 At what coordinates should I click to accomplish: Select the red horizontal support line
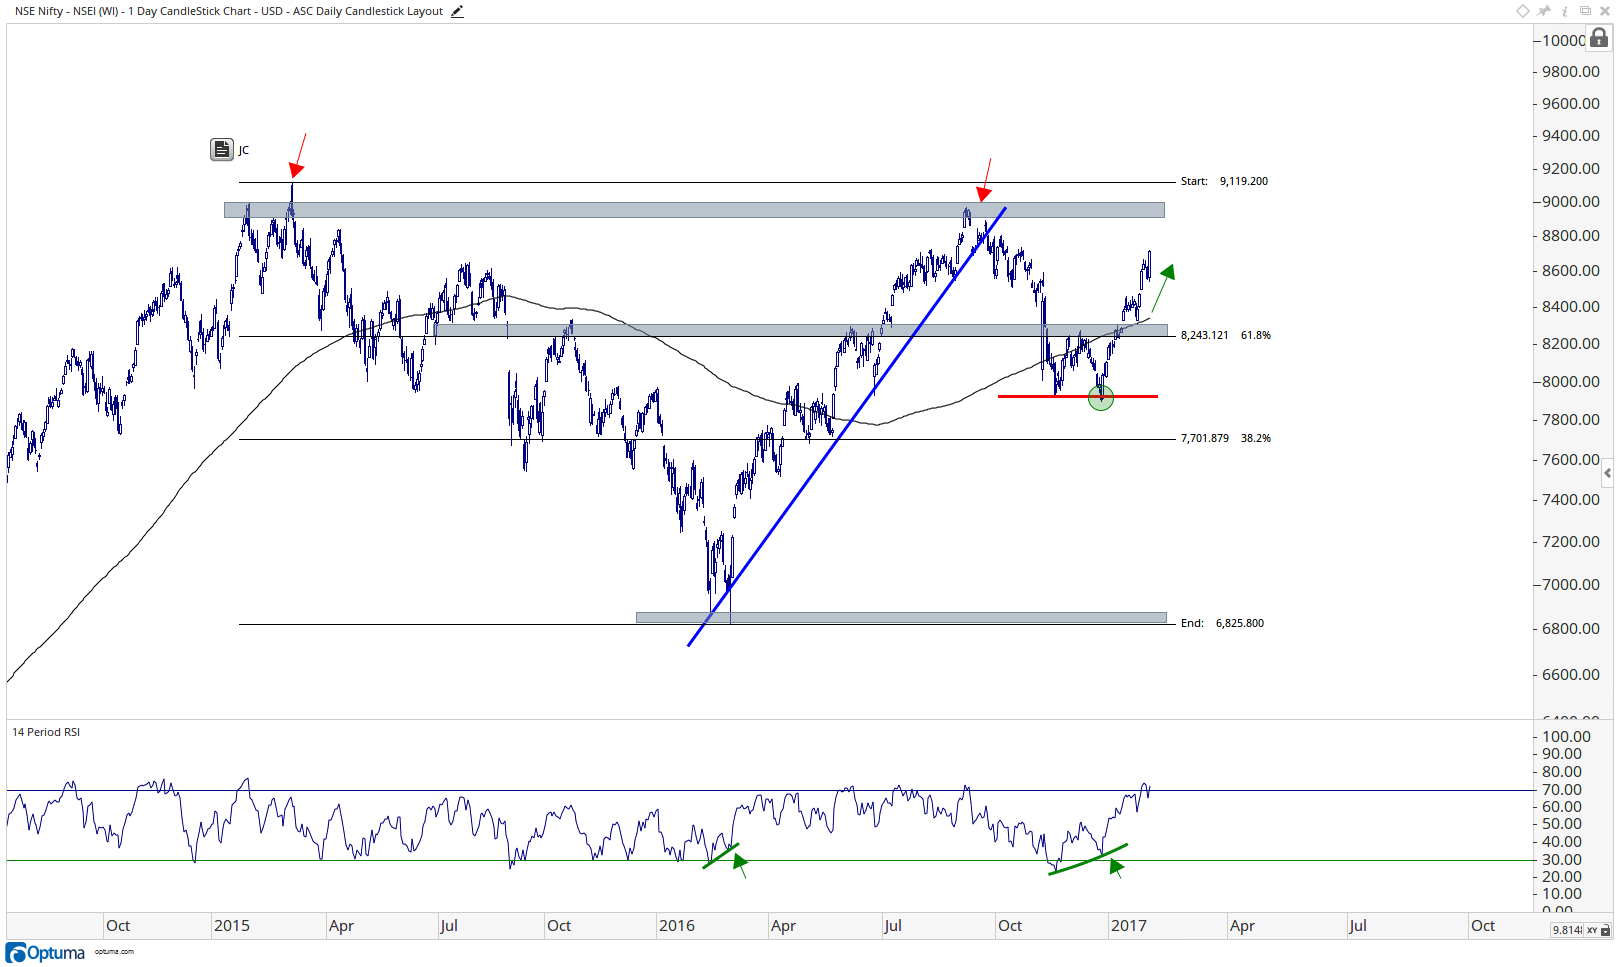point(1078,397)
